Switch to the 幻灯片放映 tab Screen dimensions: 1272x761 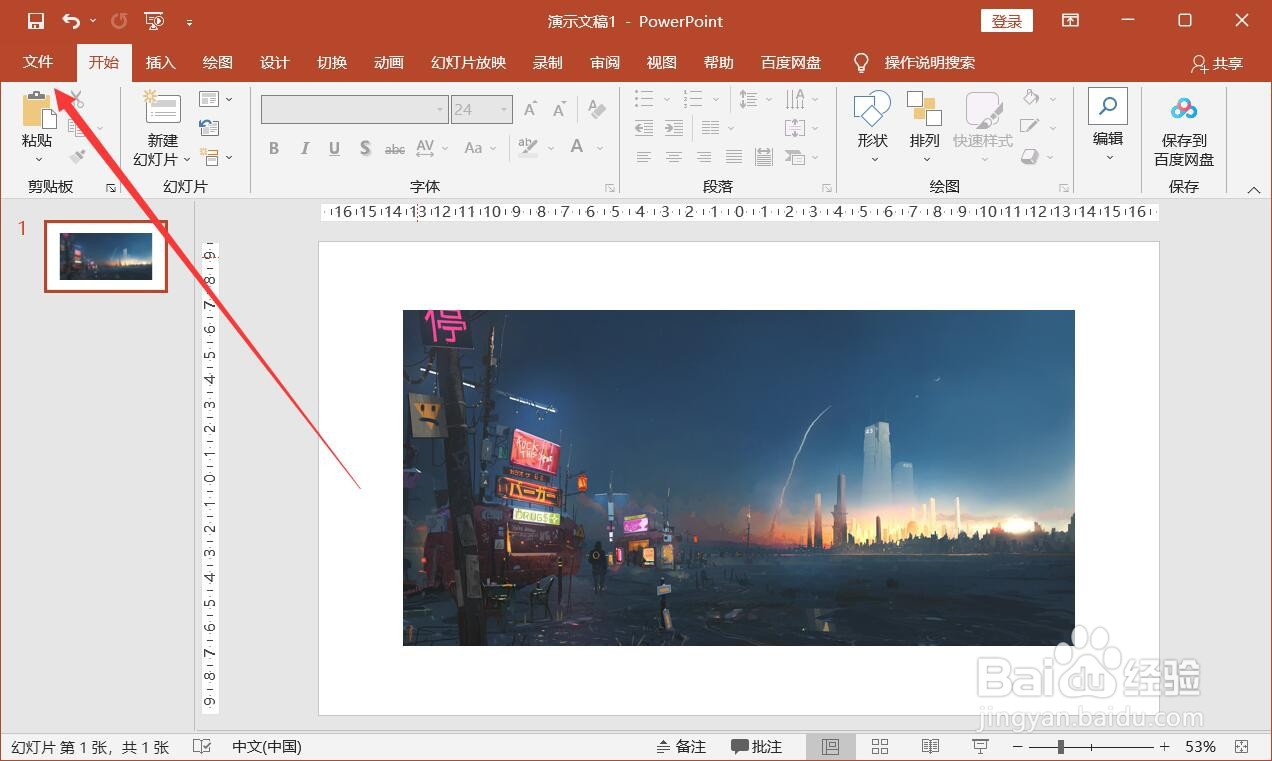[x=468, y=62]
